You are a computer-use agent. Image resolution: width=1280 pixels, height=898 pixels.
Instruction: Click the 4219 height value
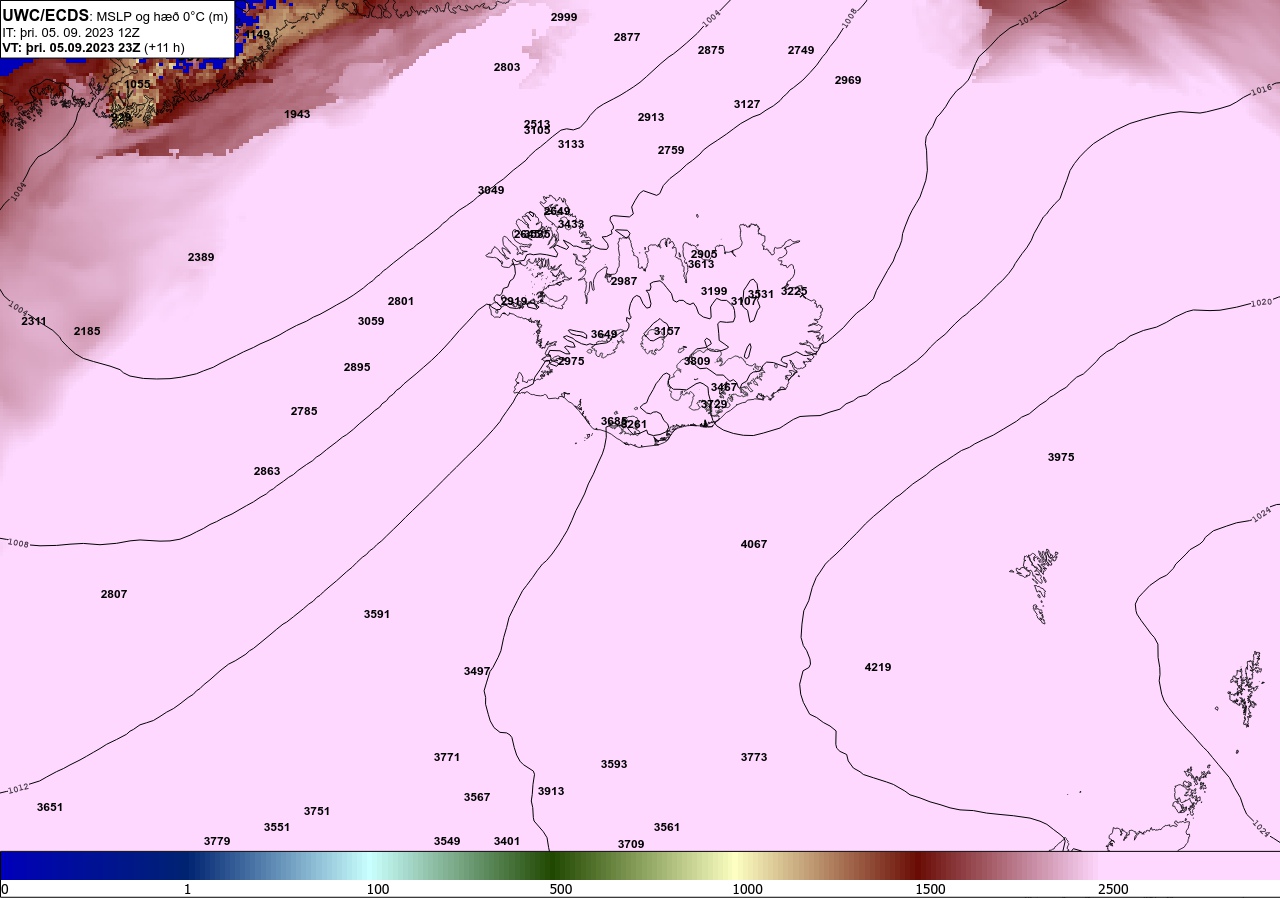tap(878, 667)
